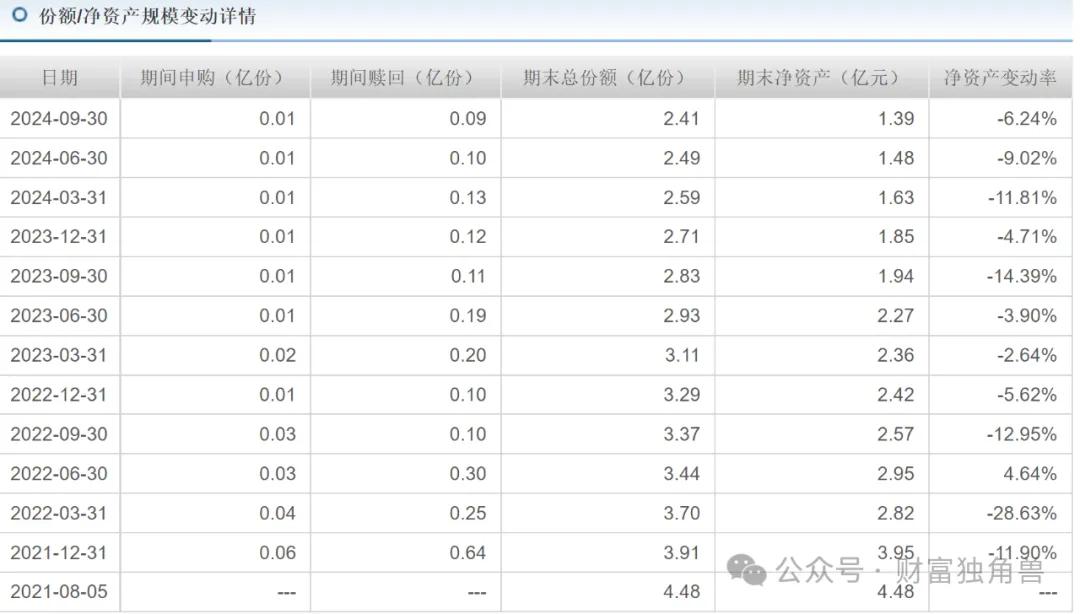The width and height of the screenshot is (1080, 614).
Task: Select the date cell 2021-12-31
Action: point(59,553)
